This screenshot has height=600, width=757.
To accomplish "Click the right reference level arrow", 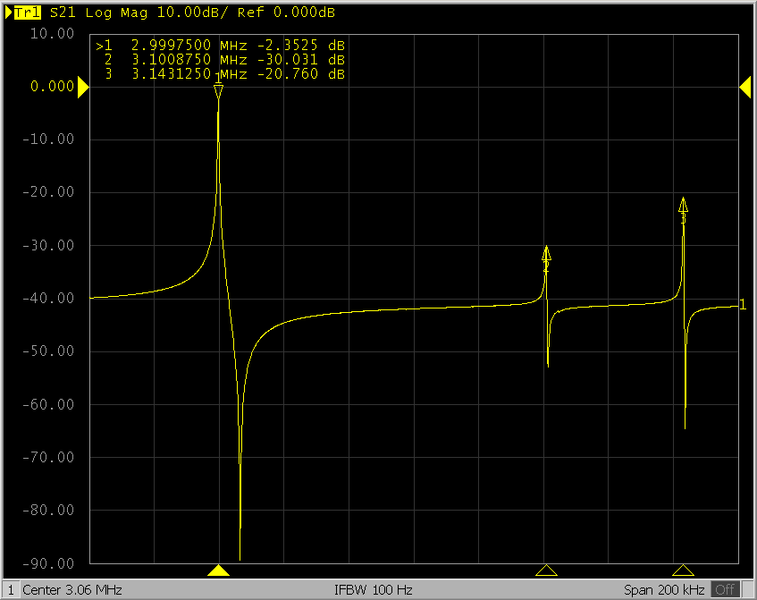I will (x=745, y=88).
